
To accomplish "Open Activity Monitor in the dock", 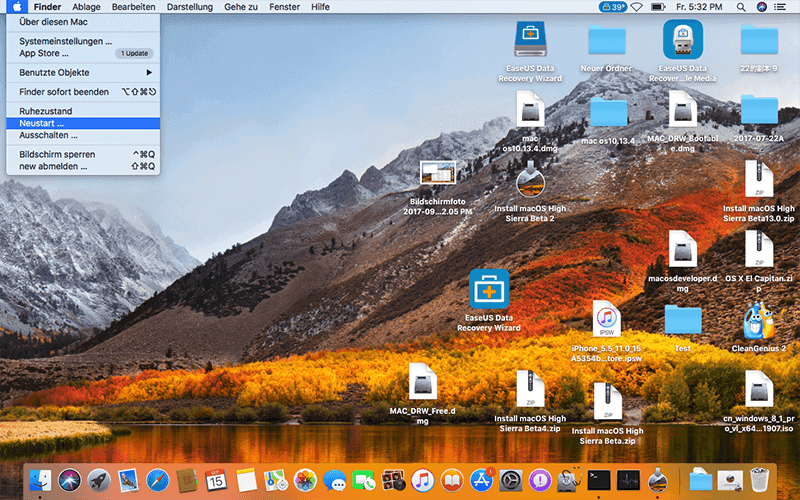I will pyautogui.click(x=628, y=480).
